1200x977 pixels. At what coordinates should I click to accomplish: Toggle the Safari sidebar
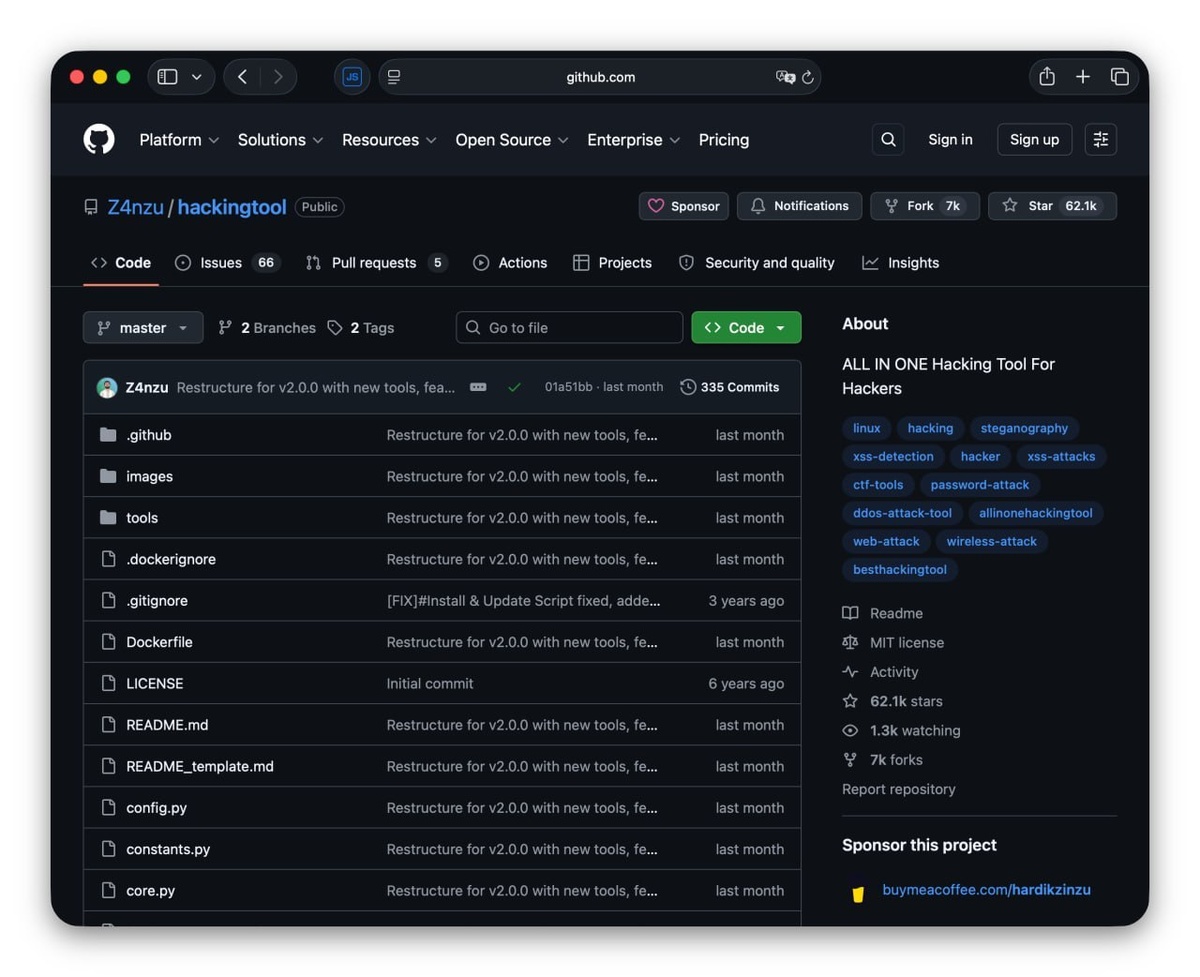[x=168, y=77]
